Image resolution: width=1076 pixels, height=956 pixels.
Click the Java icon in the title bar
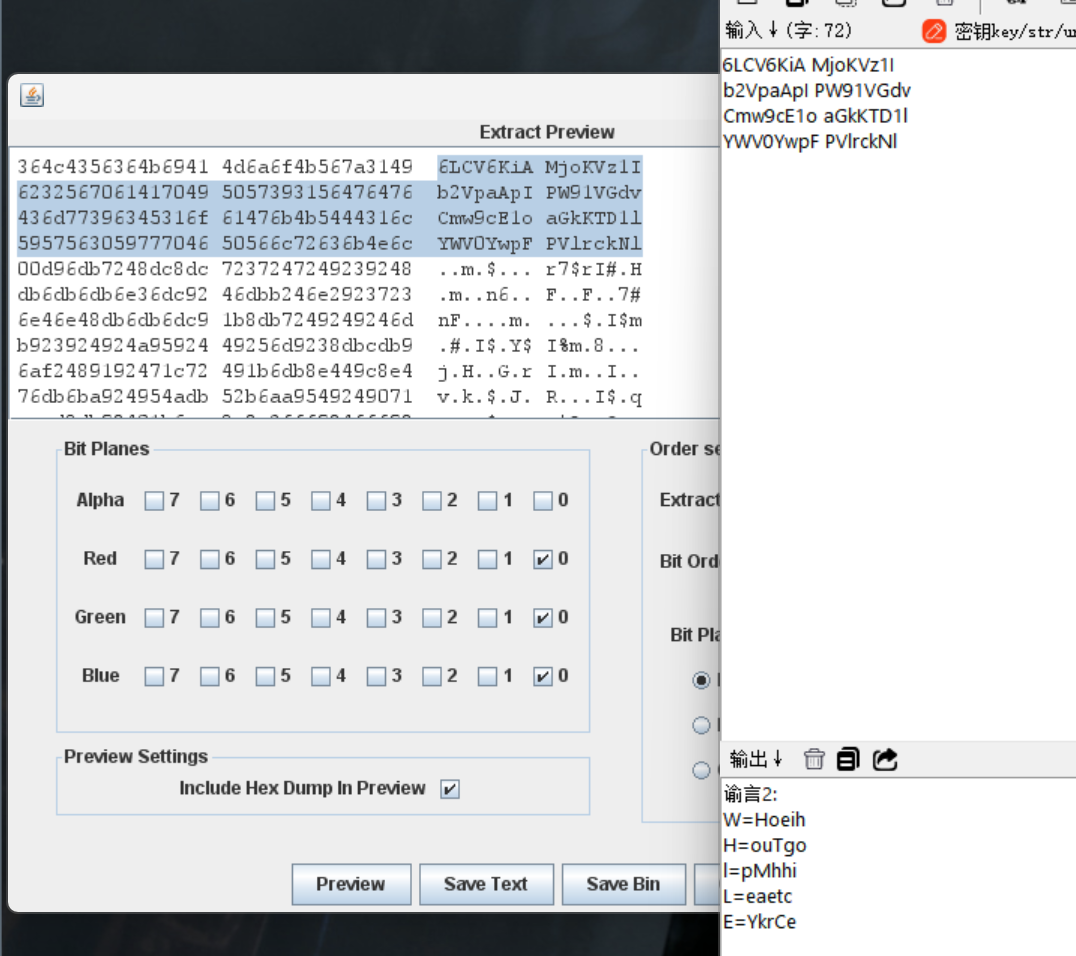click(x=32, y=96)
